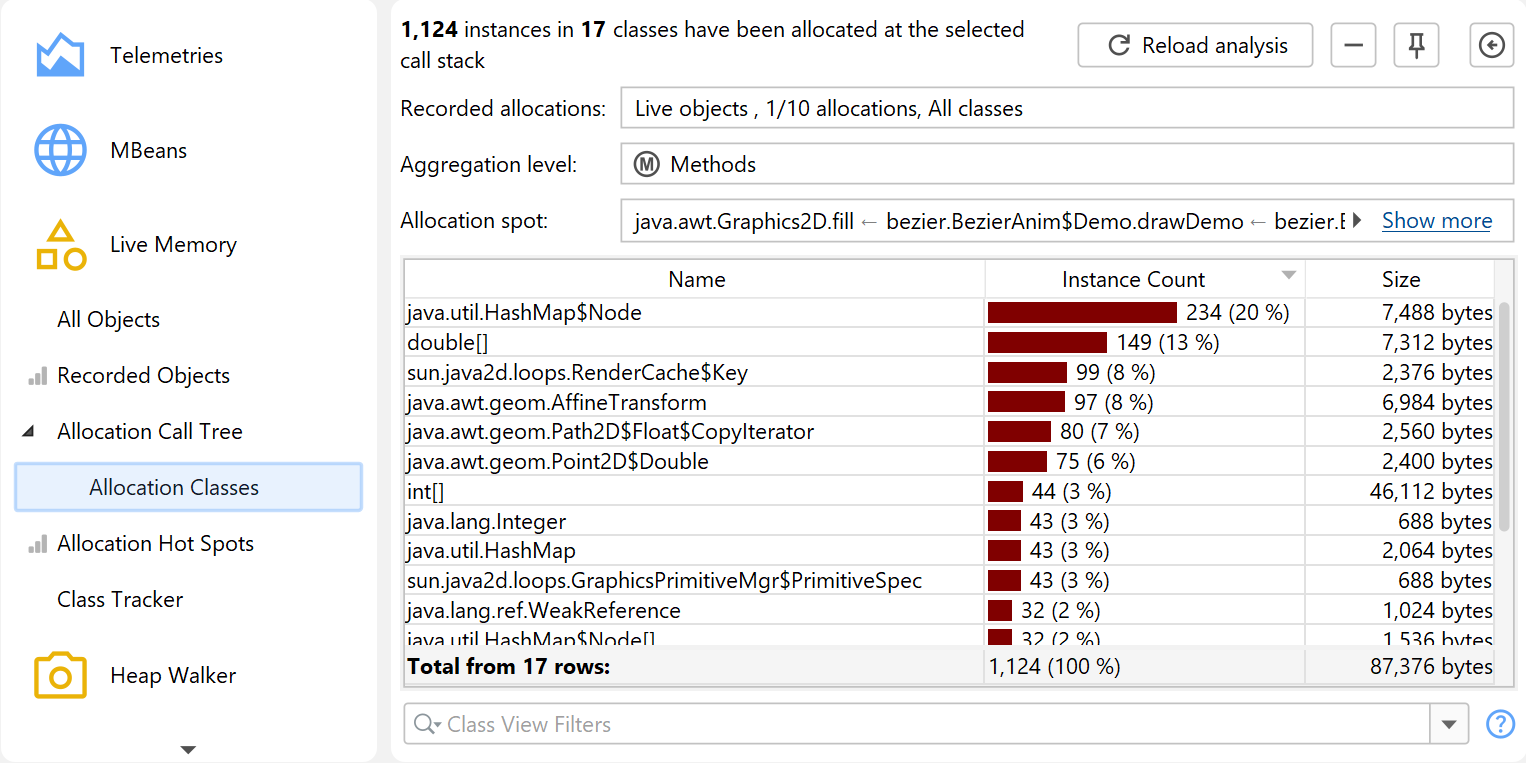This screenshot has height=763, width=1526.
Task: Open the Telemetries section icon
Action: coord(60,56)
